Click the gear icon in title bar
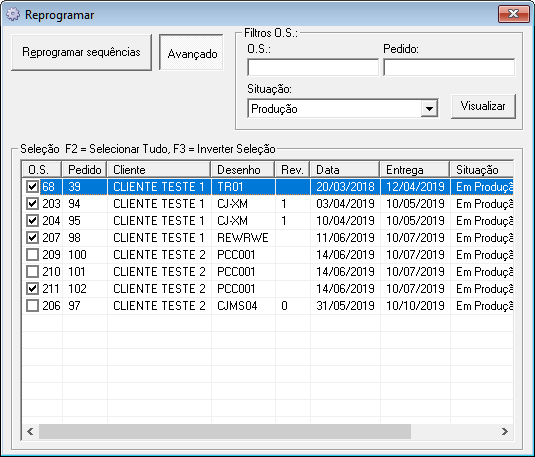Screen dimensions: 535x457 tap(13, 14)
